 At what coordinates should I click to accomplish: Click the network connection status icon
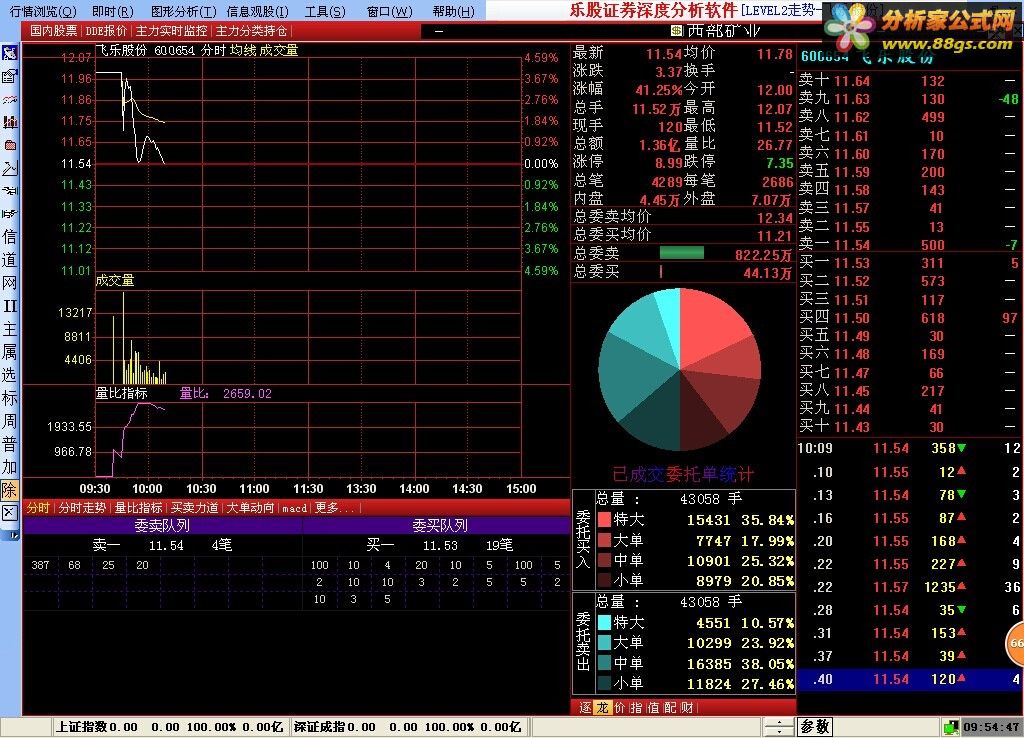coord(951,726)
